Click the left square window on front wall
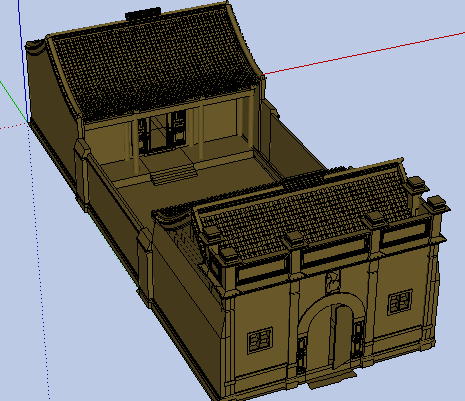The image size is (465, 401). click(260, 340)
